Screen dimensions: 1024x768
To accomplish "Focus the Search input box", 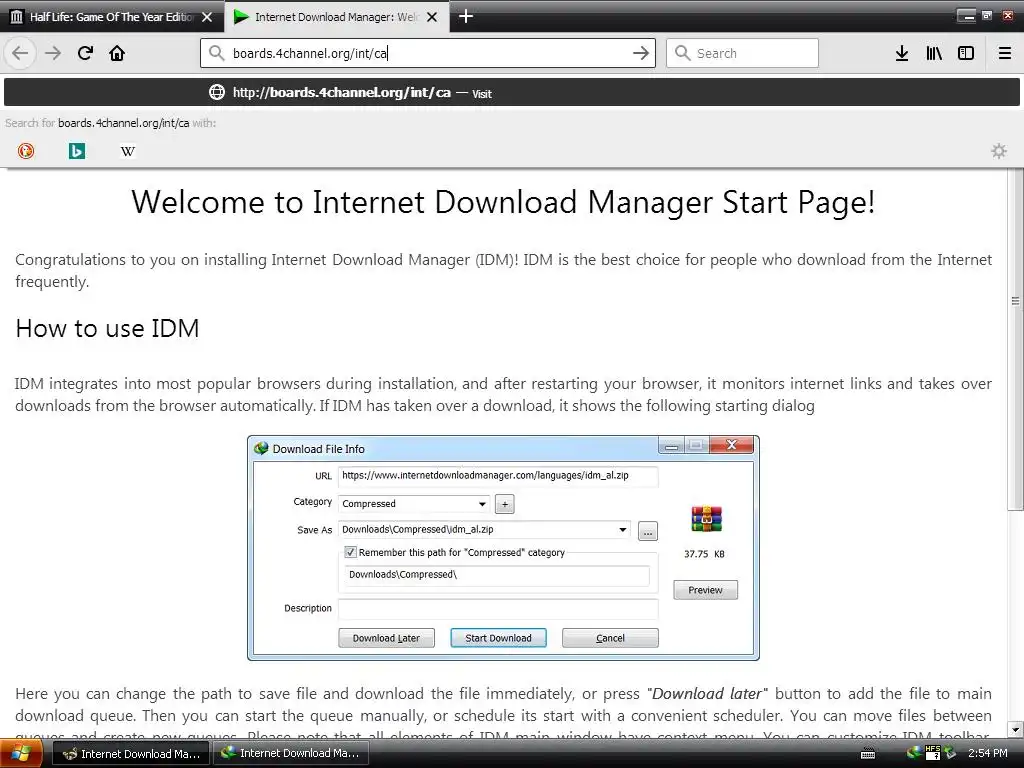I will (742, 53).
